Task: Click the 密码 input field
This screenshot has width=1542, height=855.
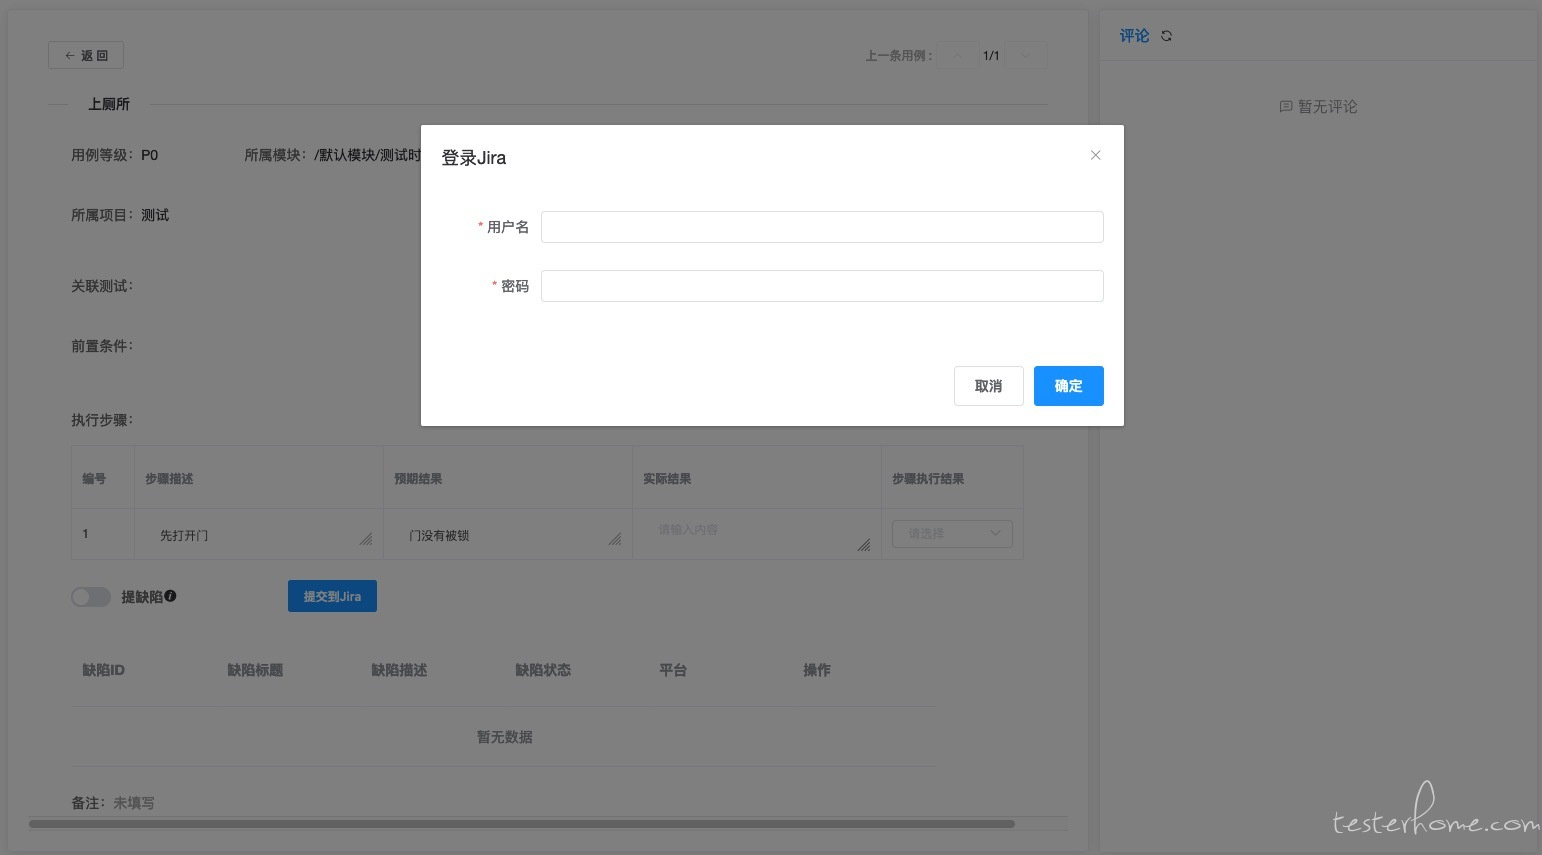Action: (x=822, y=286)
